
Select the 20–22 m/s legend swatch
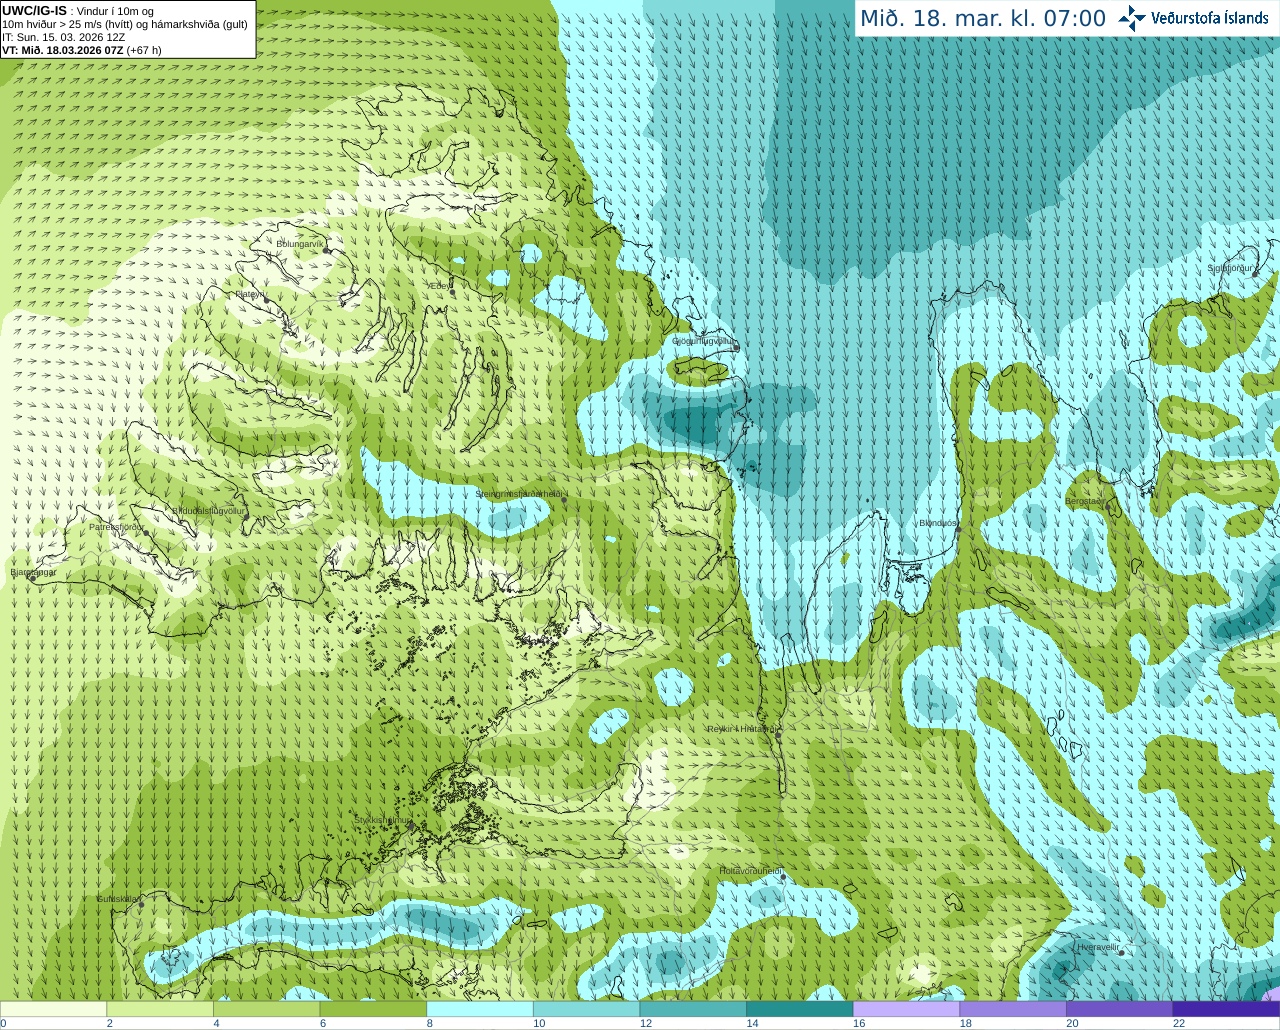point(1120,1009)
